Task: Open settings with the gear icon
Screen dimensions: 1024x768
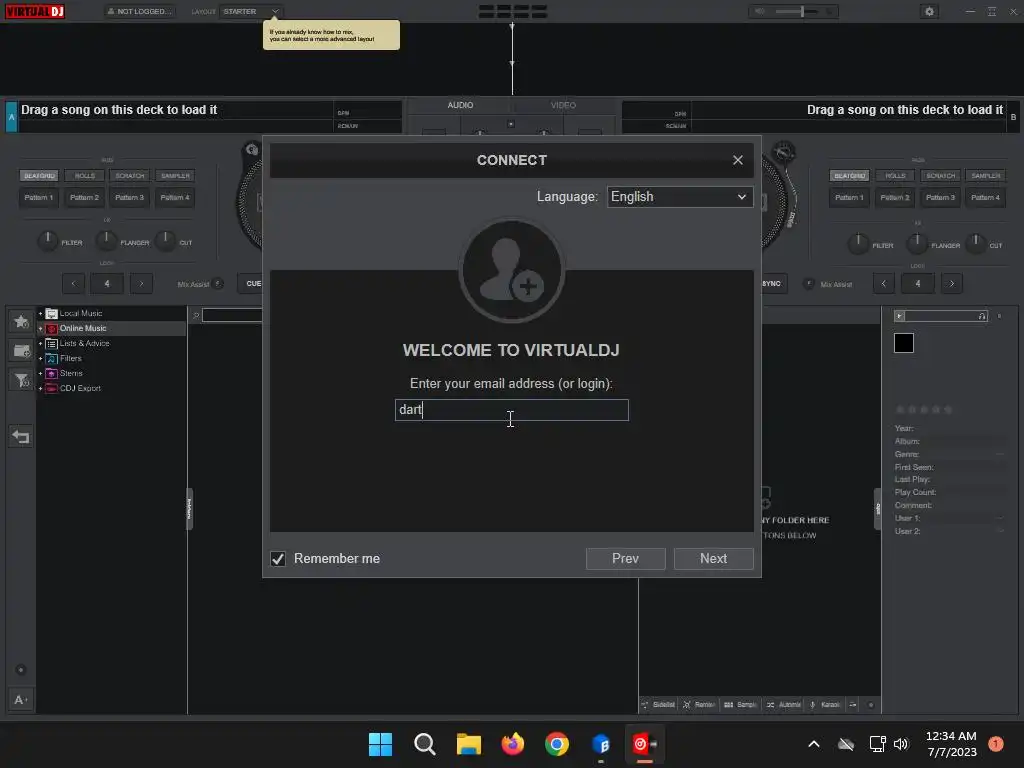Action: click(929, 11)
